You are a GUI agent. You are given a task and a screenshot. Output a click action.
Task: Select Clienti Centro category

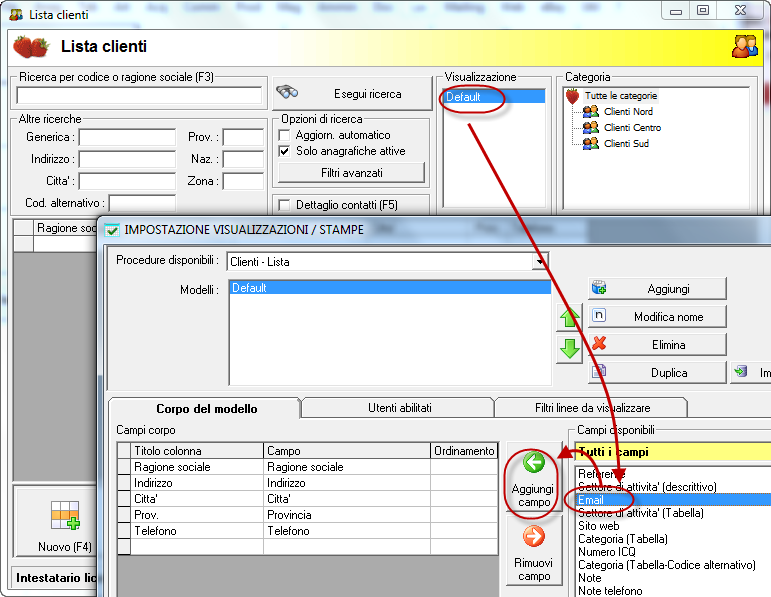[632, 127]
